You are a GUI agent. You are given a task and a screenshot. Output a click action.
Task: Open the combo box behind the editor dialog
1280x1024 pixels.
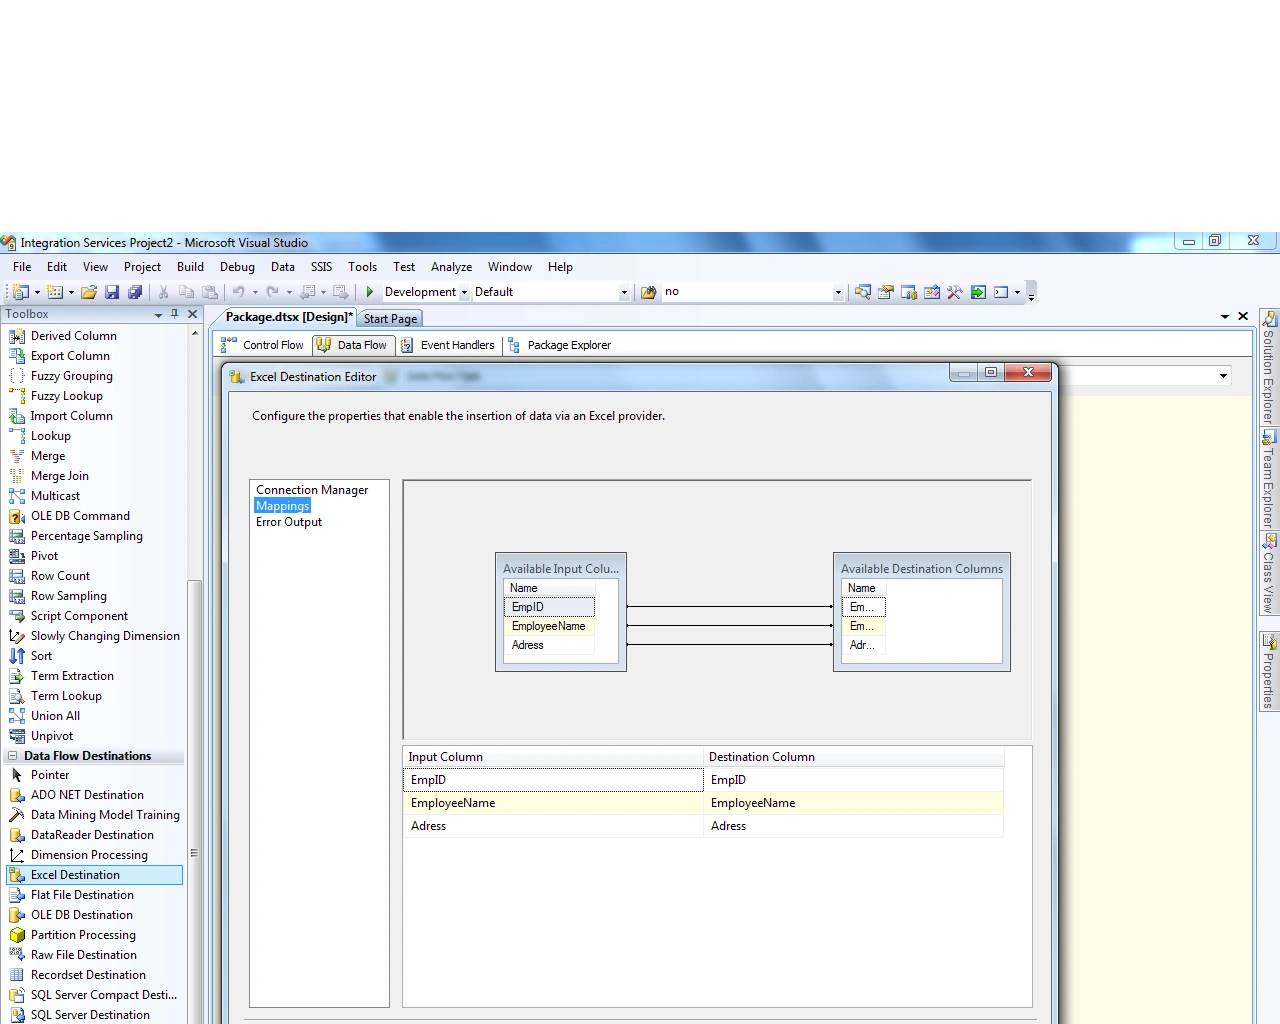coord(1223,376)
